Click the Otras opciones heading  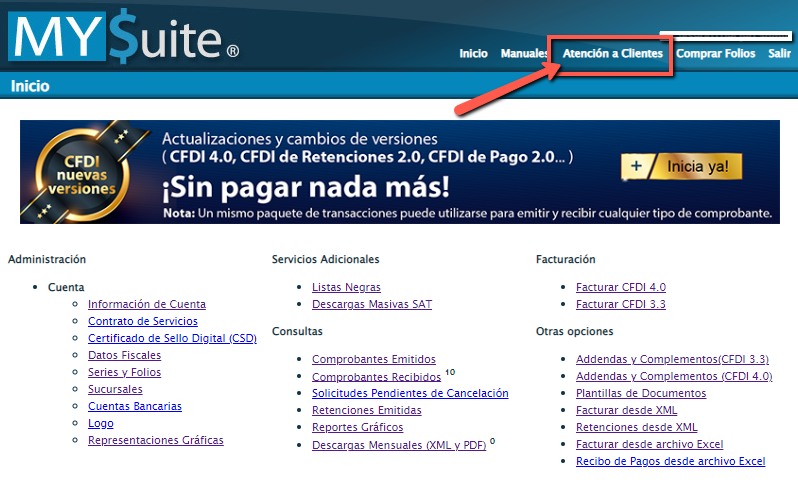pyautogui.click(x=574, y=331)
